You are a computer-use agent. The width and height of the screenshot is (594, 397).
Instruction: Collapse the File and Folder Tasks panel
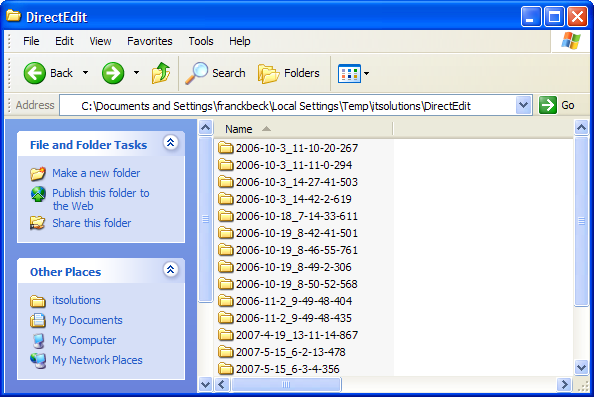click(x=170, y=143)
